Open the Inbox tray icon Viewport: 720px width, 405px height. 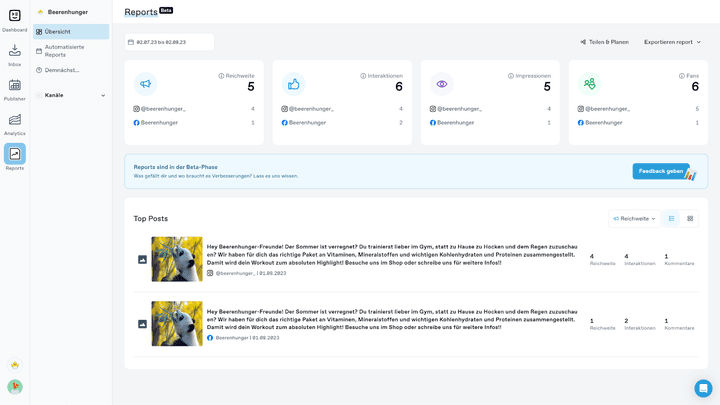point(15,50)
